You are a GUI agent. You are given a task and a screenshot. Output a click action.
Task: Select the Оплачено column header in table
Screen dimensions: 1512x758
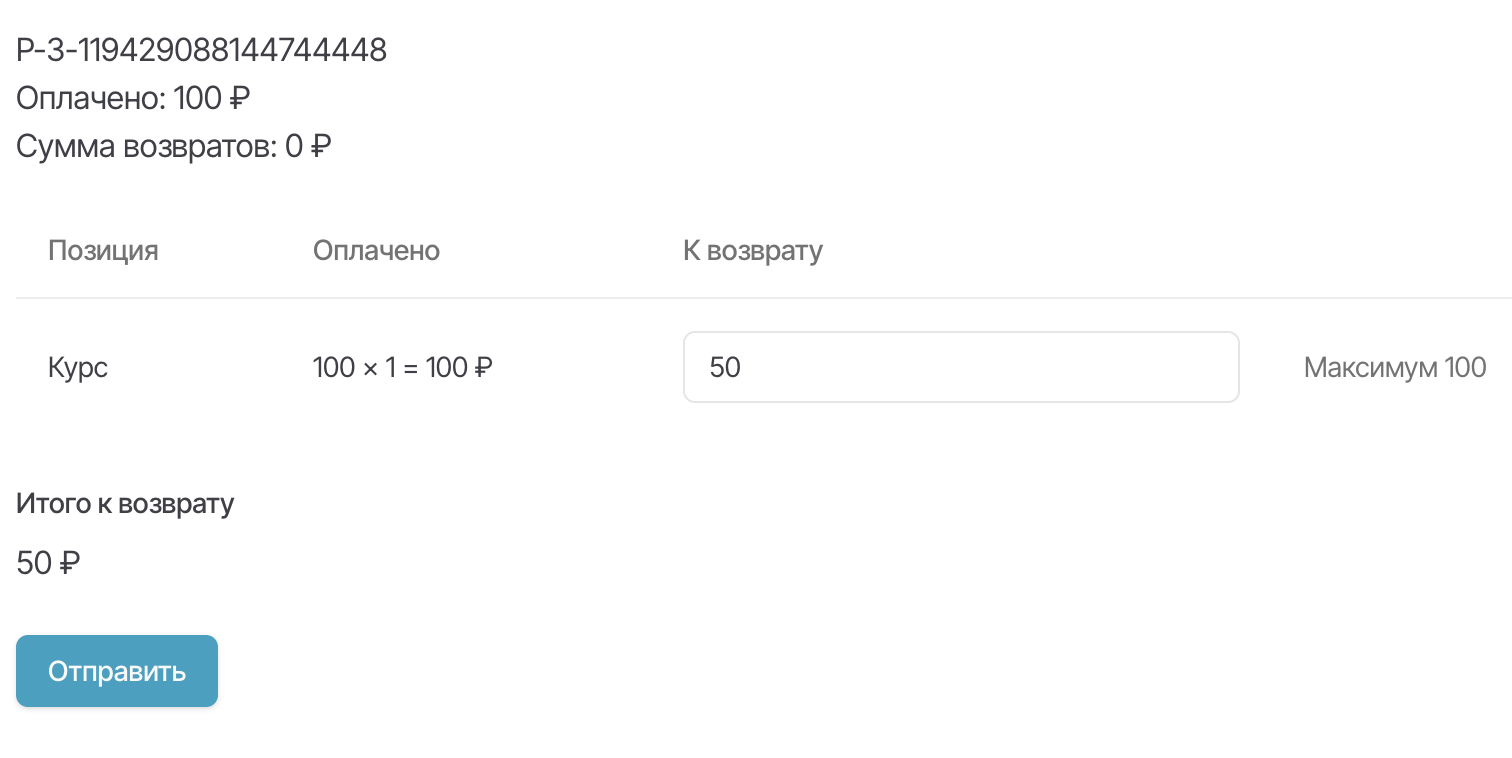click(x=376, y=250)
